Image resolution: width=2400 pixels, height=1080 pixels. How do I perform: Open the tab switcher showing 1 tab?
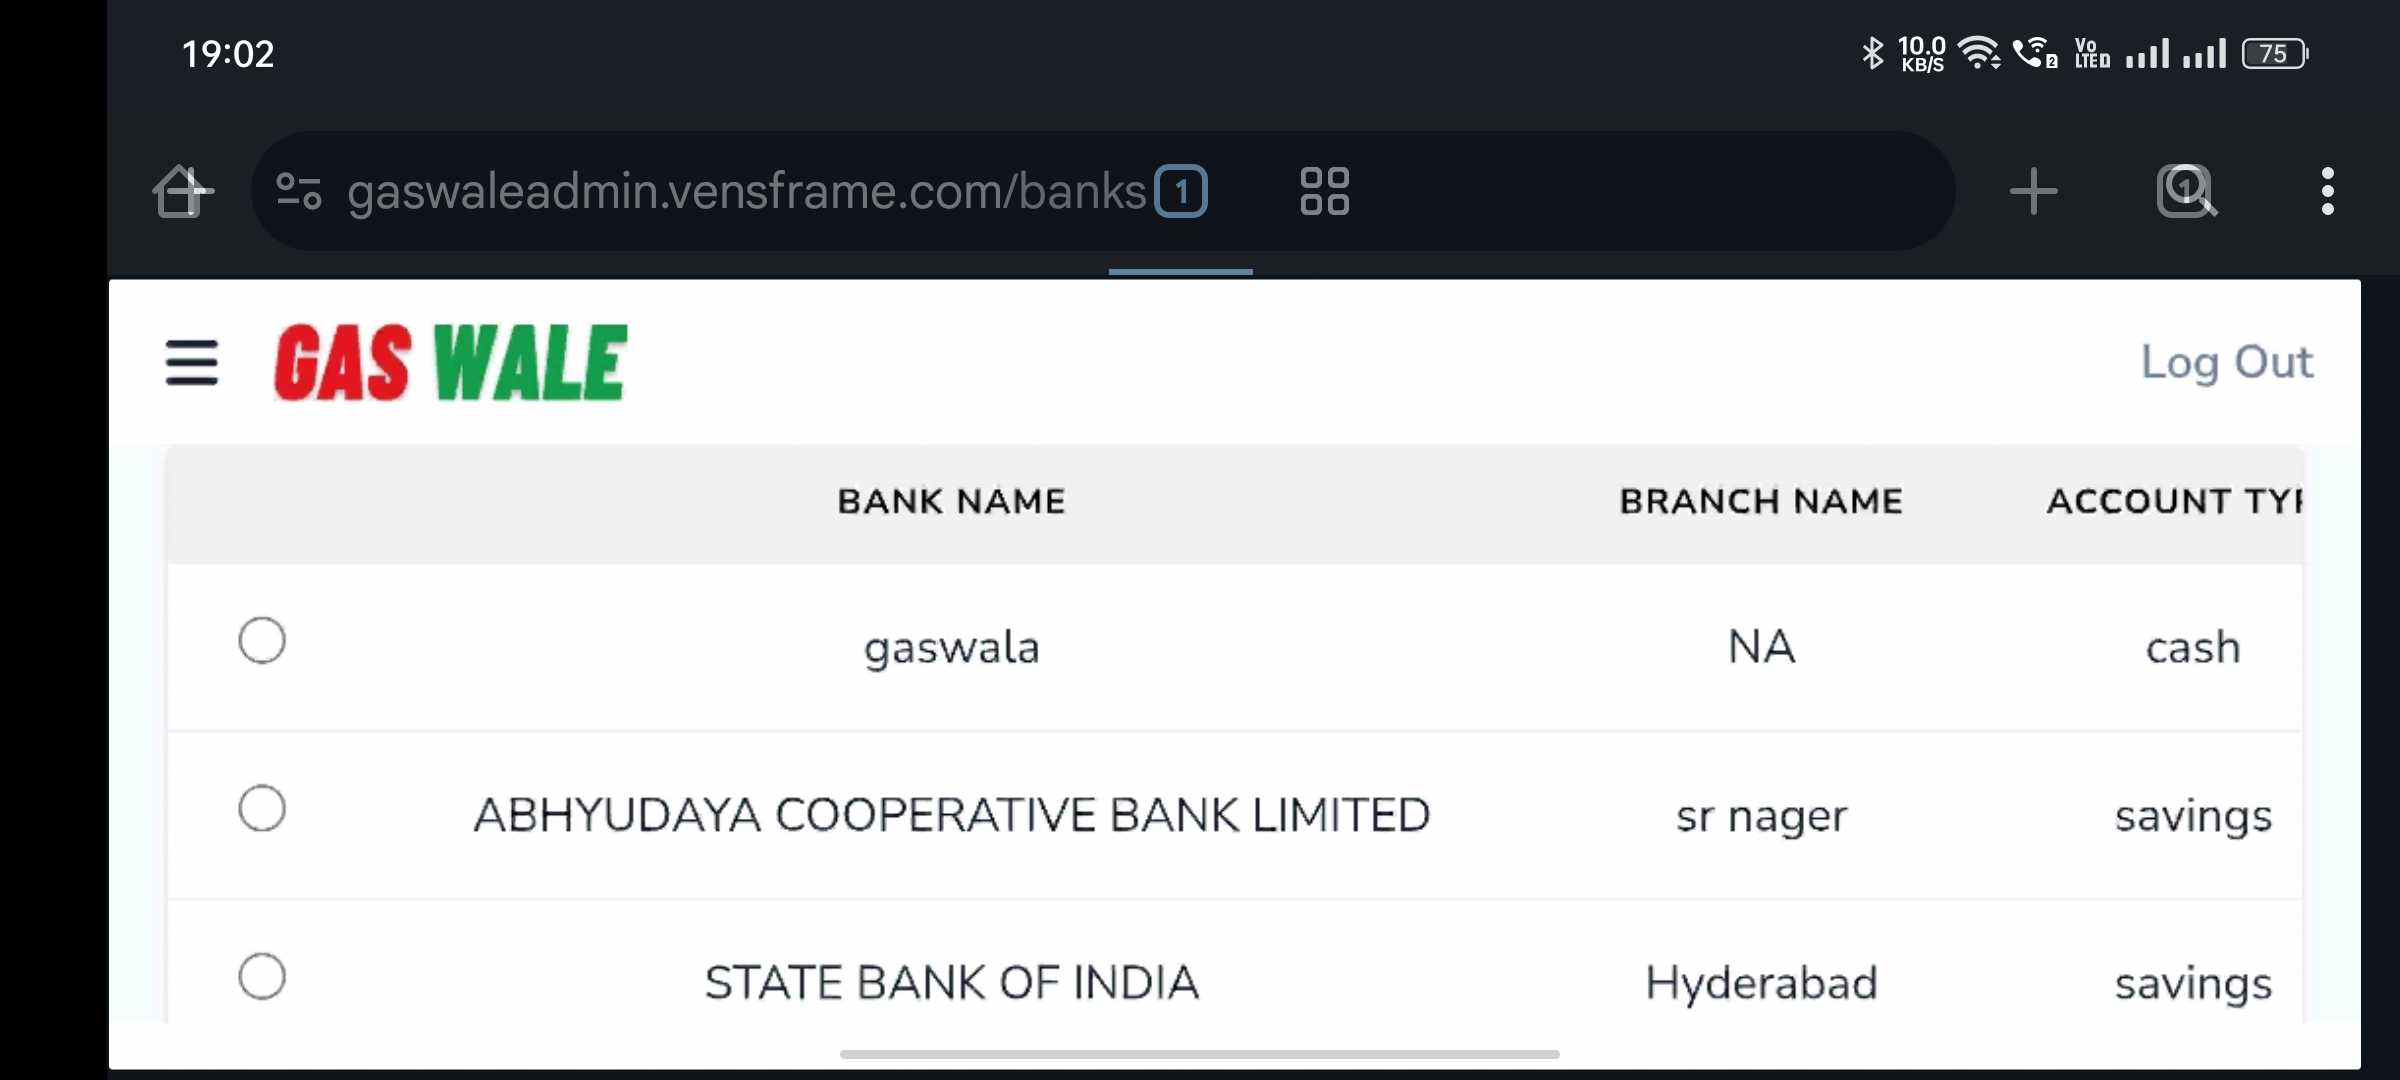point(1181,191)
